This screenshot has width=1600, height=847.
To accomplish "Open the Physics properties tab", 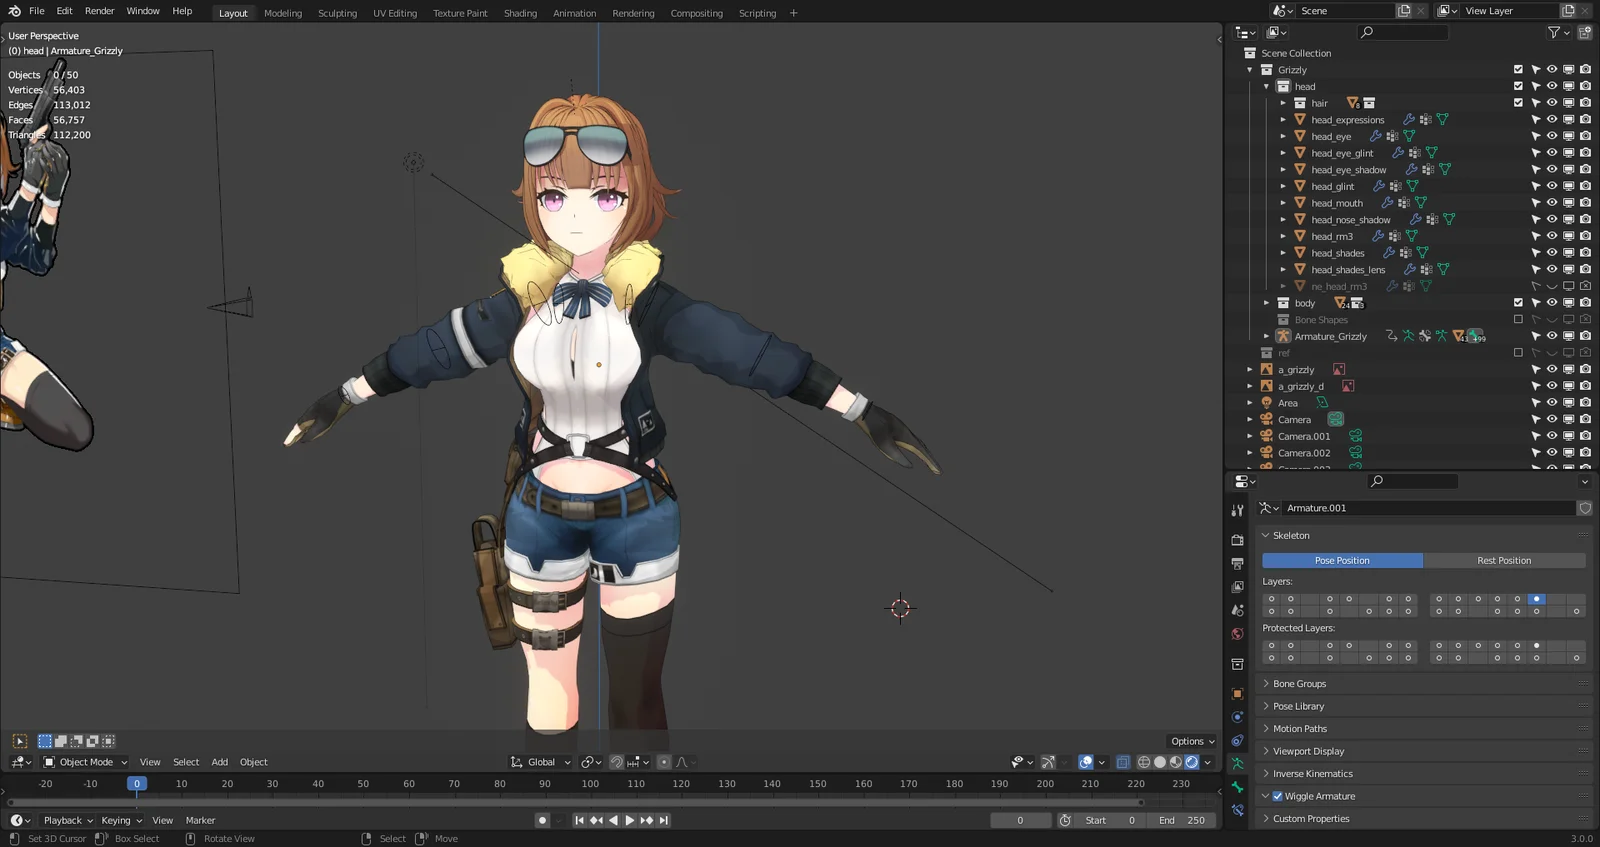I will click(x=1237, y=717).
